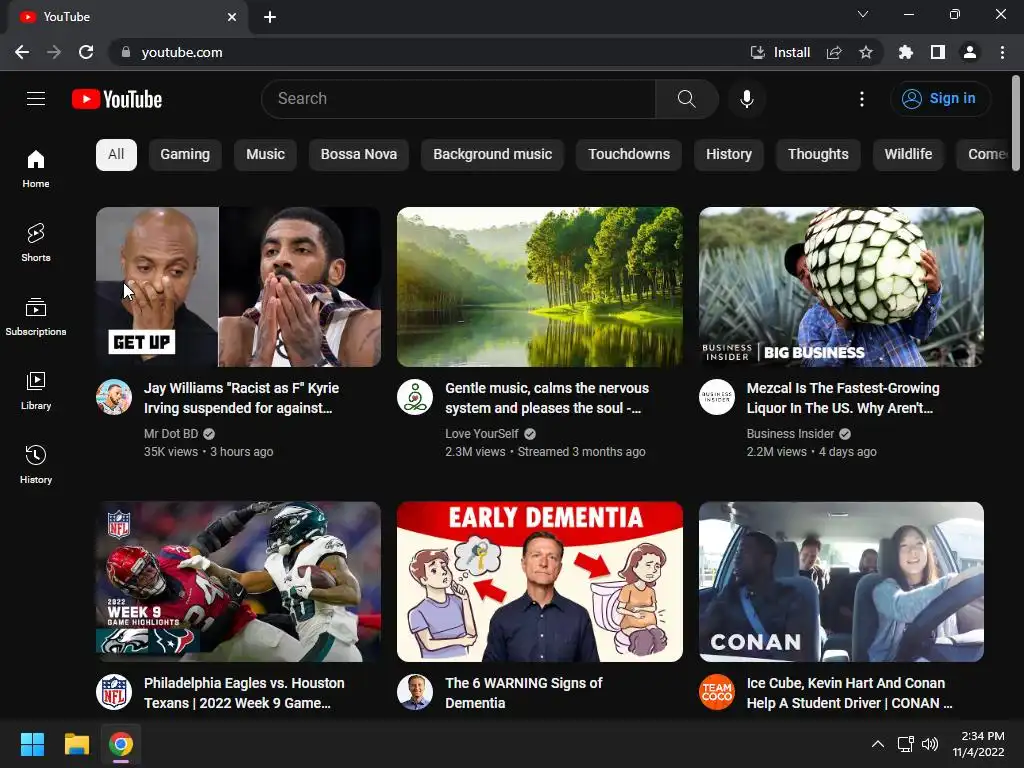Start voice search with microphone icon
Viewport: 1024px width, 768px height.
[746, 99]
